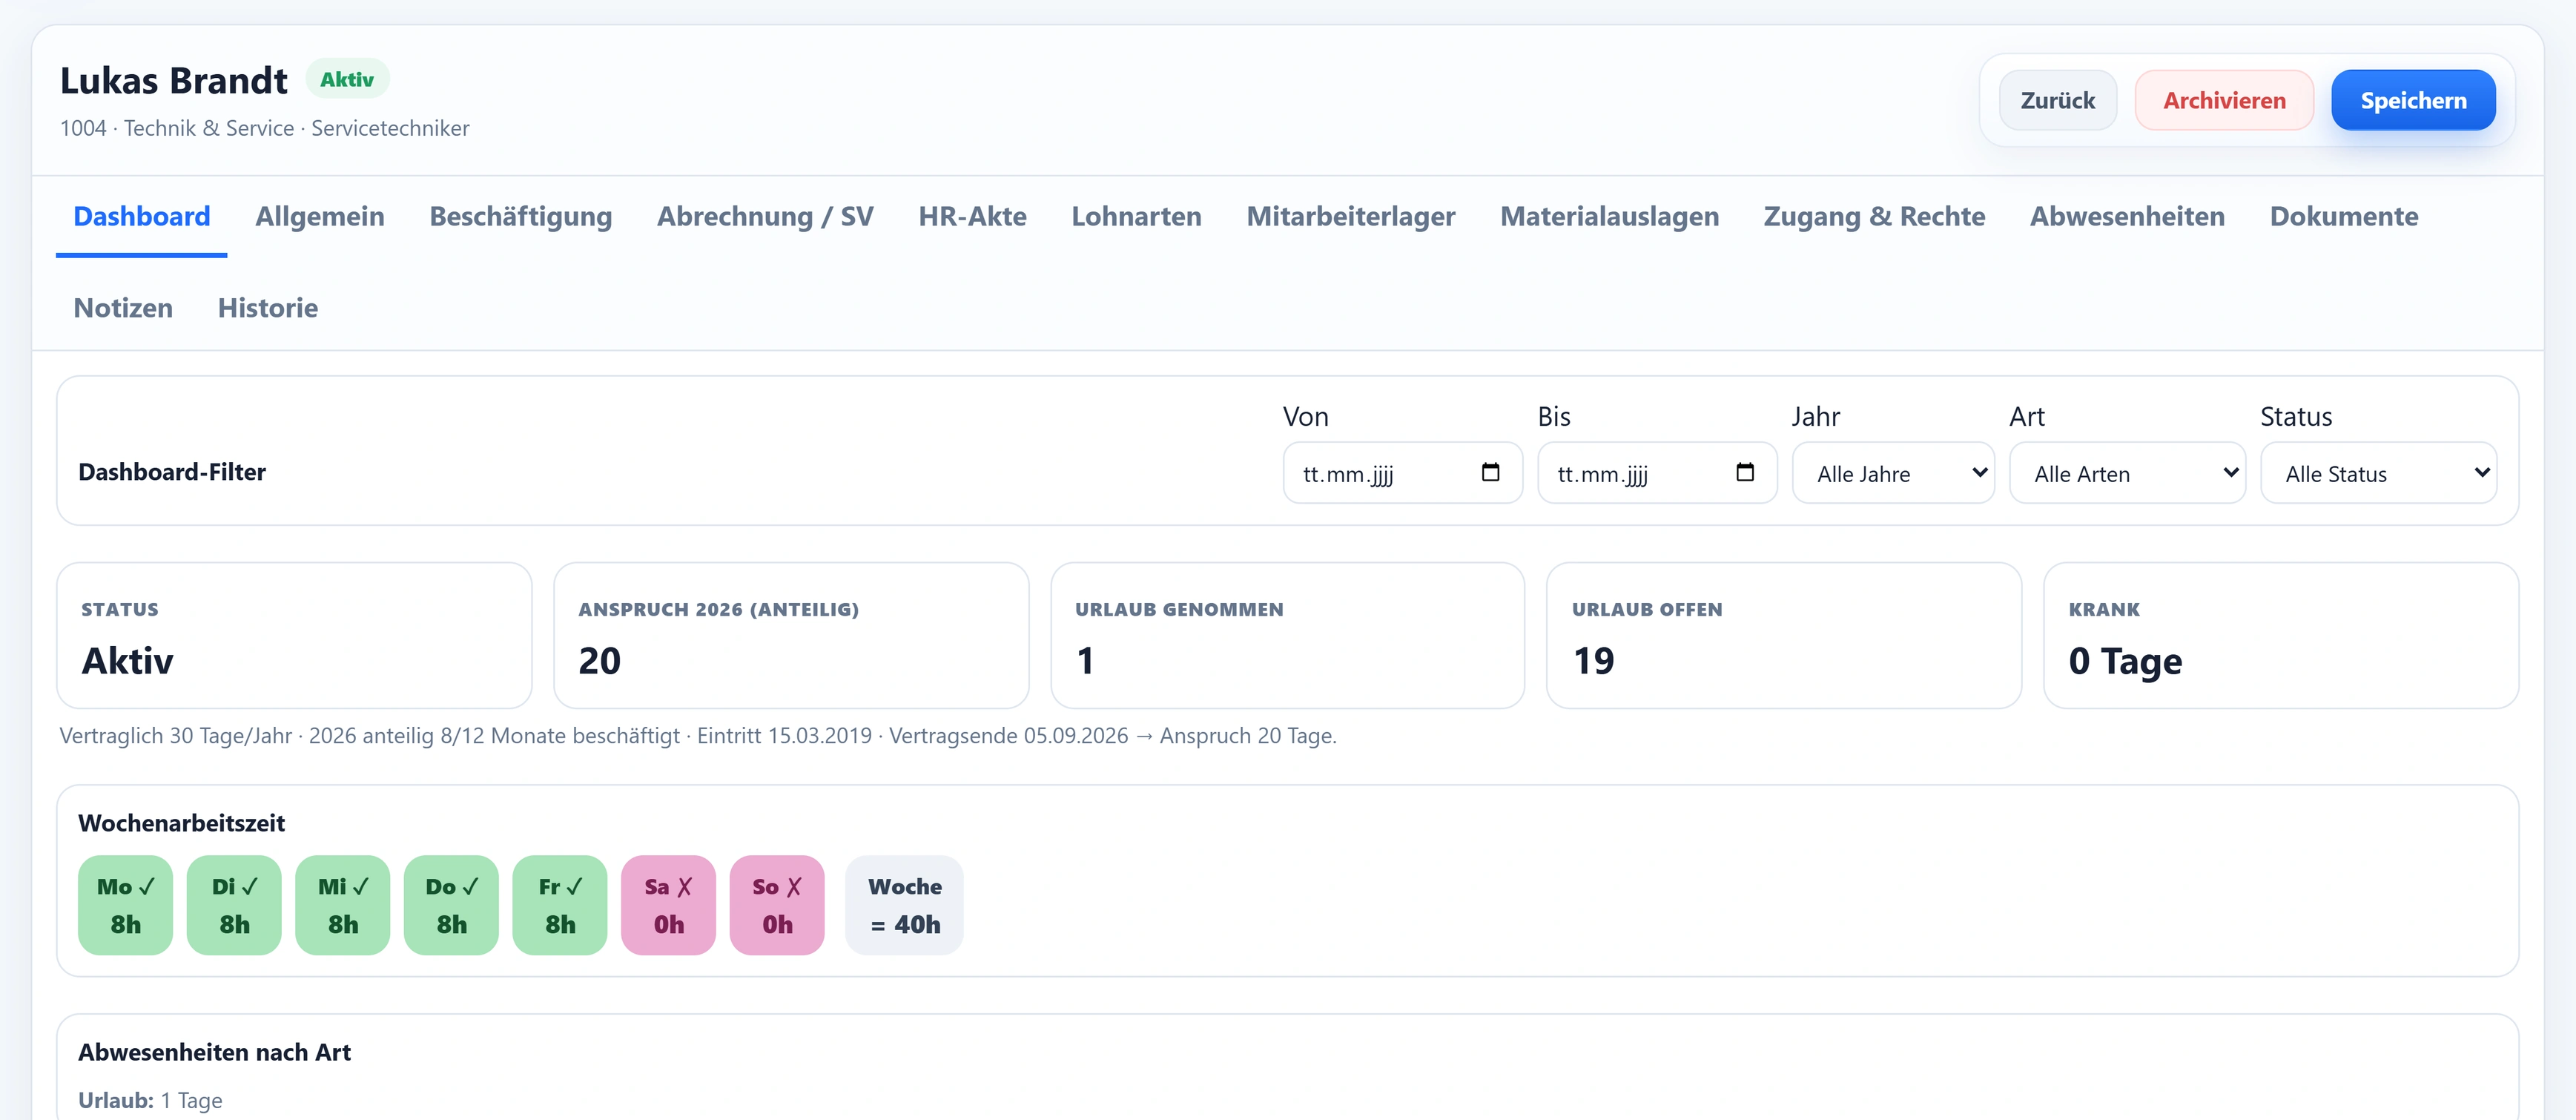The width and height of the screenshot is (2576, 1120).
Task: Click the green Aktiv status badge
Action: [x=347, y=79]
